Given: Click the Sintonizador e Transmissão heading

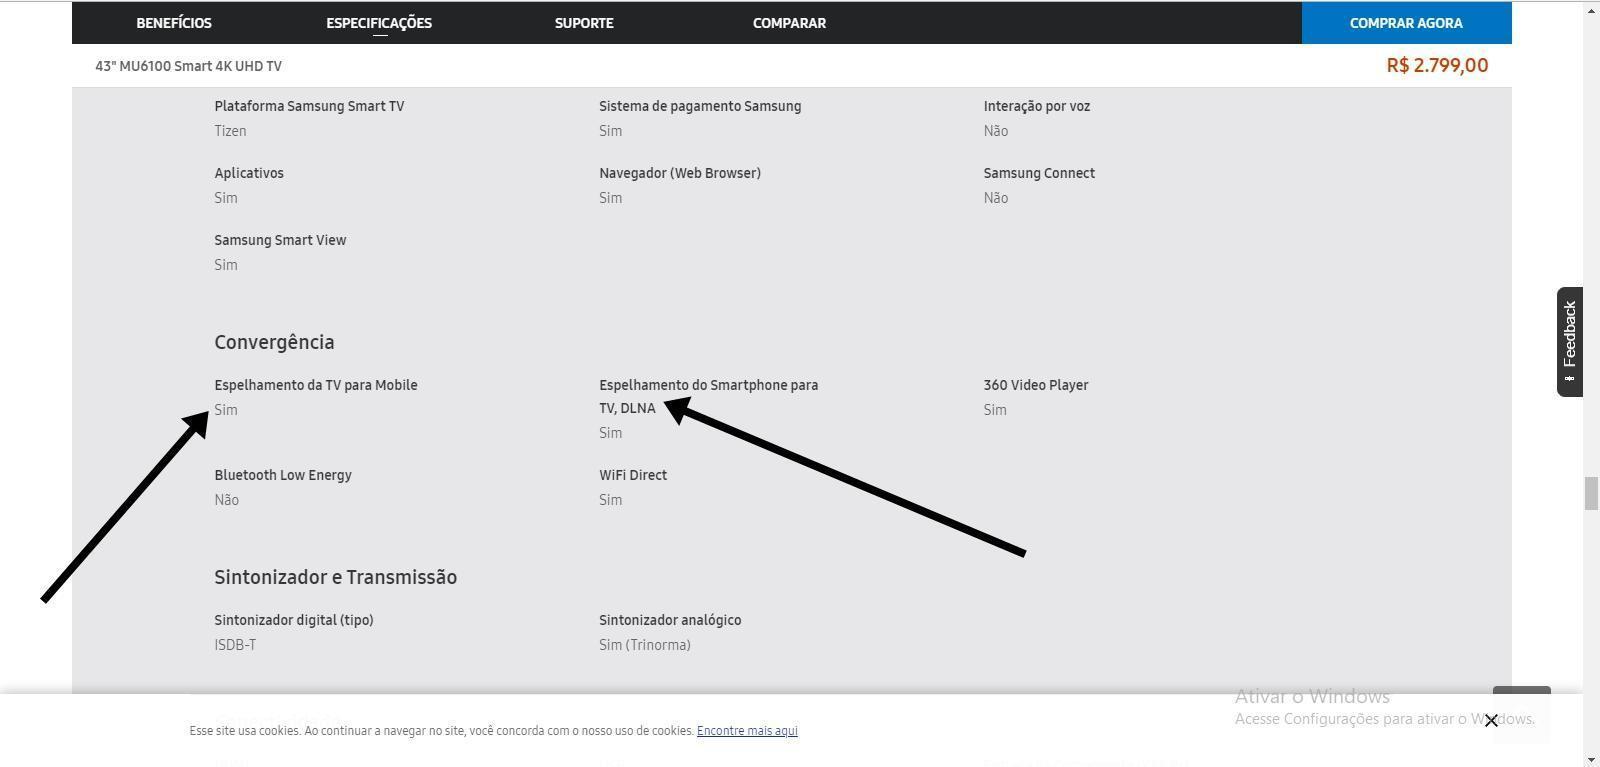Looking at the screenshot, I should tap(335, 577).
